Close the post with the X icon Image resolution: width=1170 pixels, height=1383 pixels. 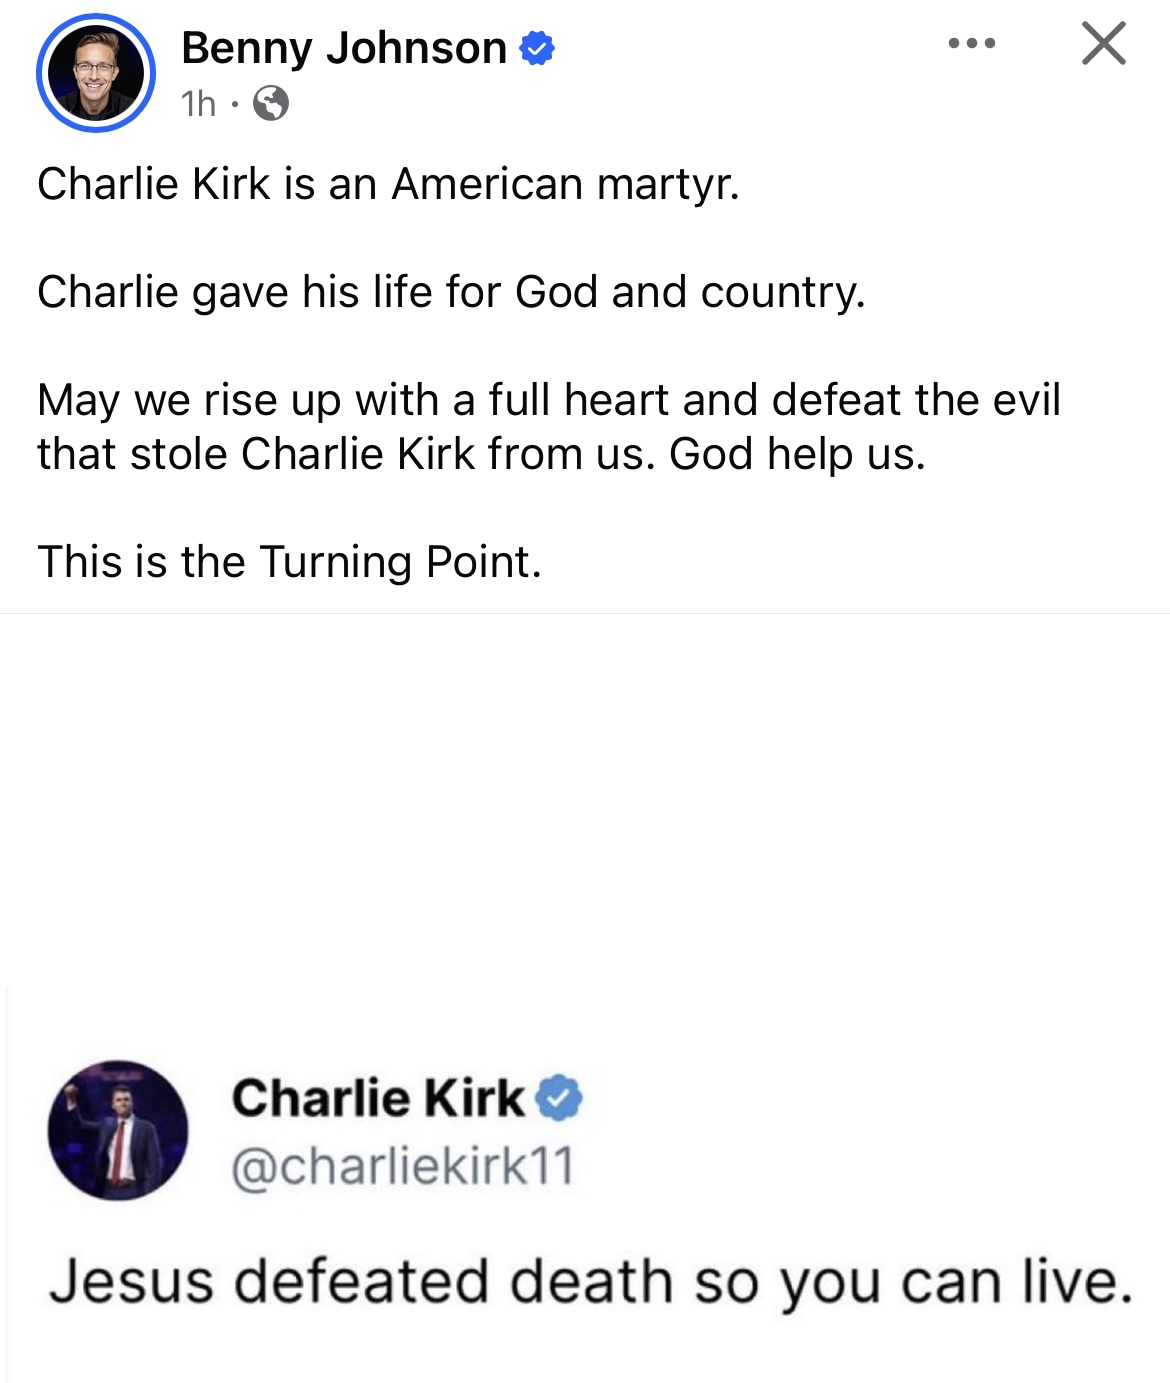(x=1104, y=44)
